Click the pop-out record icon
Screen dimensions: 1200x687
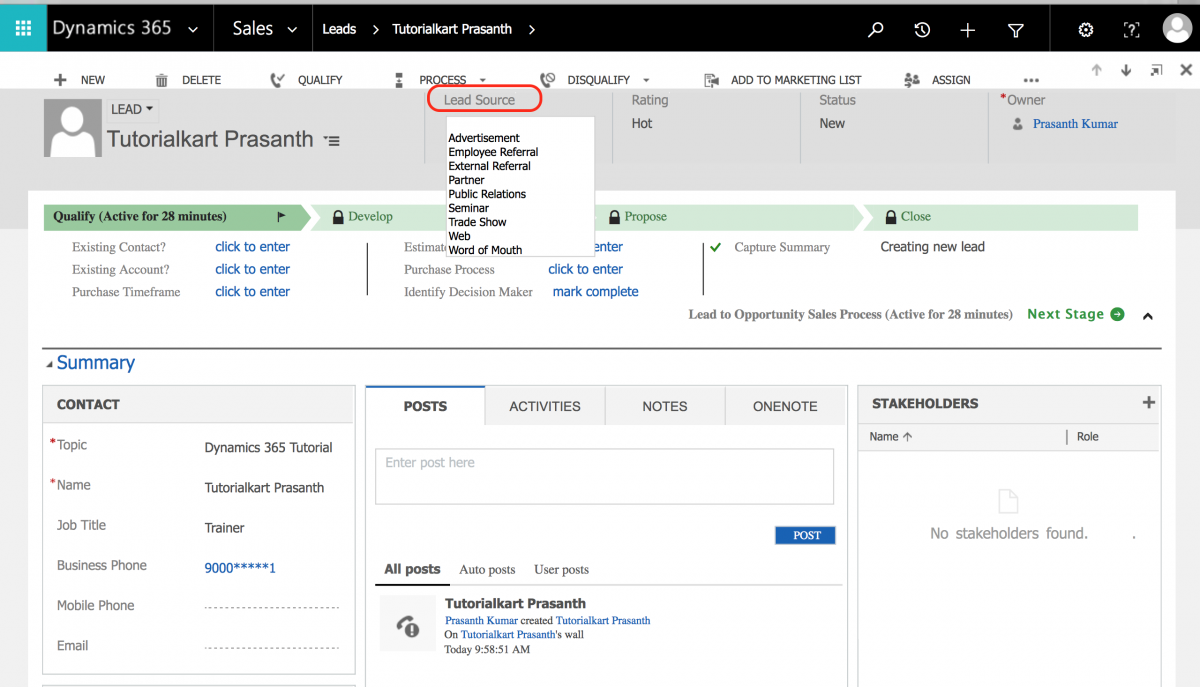point(1156,70)
